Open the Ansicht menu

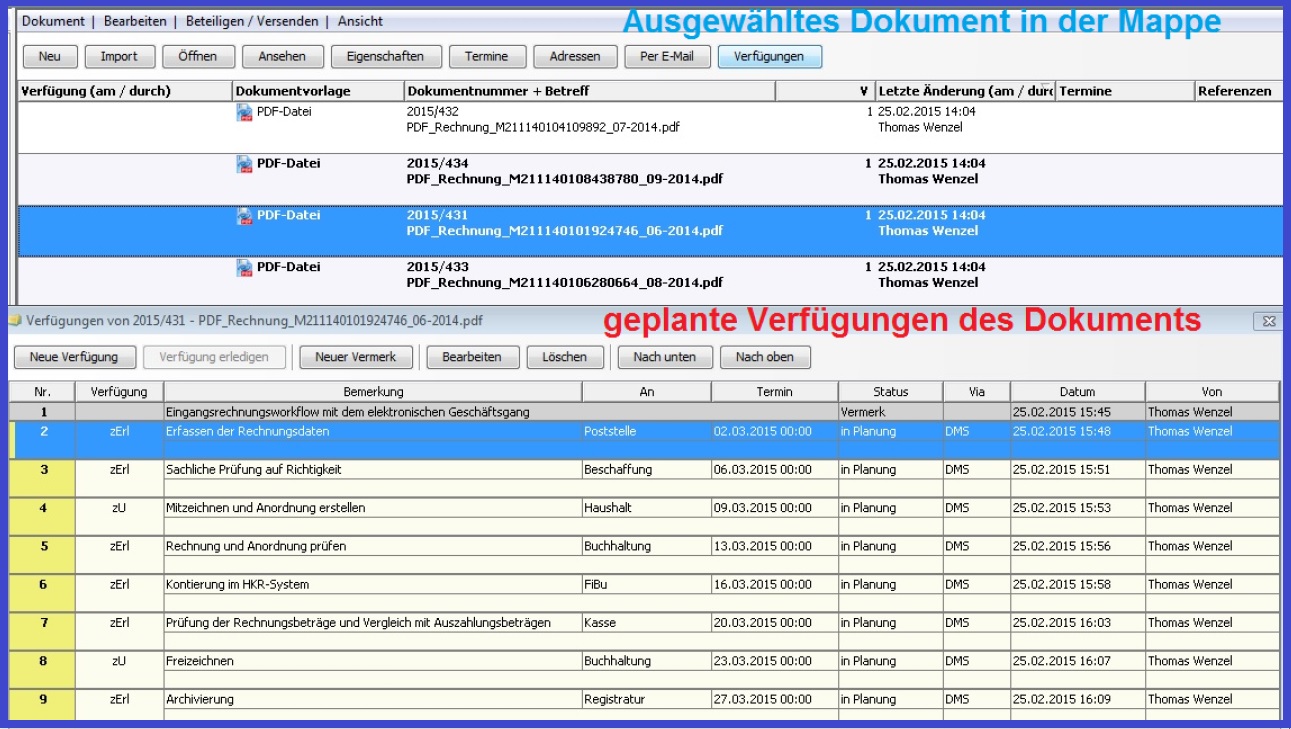point(360,21)
